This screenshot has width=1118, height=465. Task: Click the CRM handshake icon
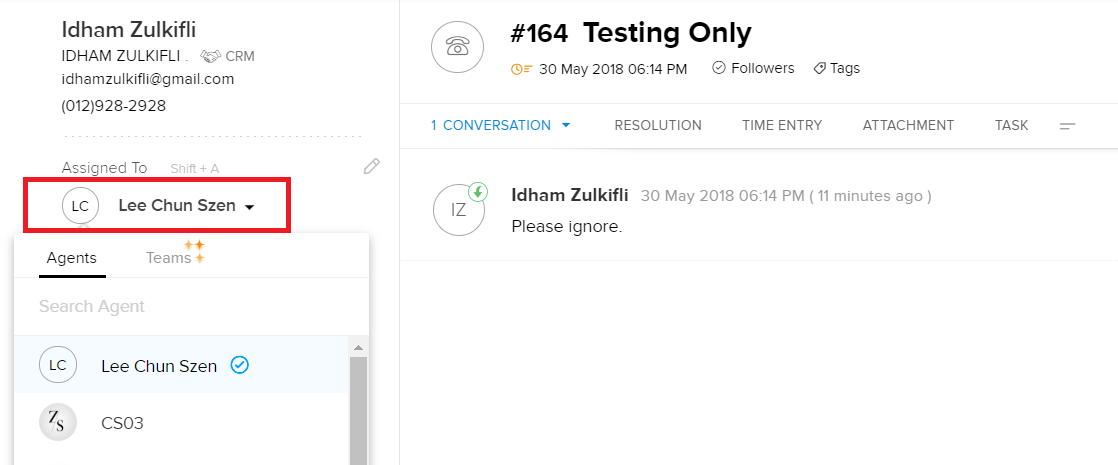point(210,56)
